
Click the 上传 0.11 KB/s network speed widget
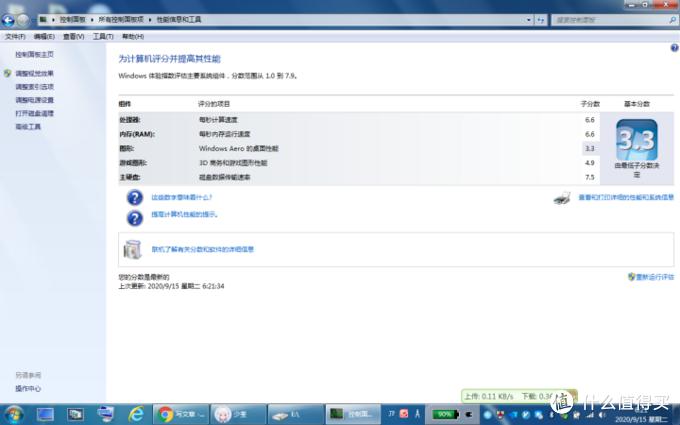click(x=519, y=396)
